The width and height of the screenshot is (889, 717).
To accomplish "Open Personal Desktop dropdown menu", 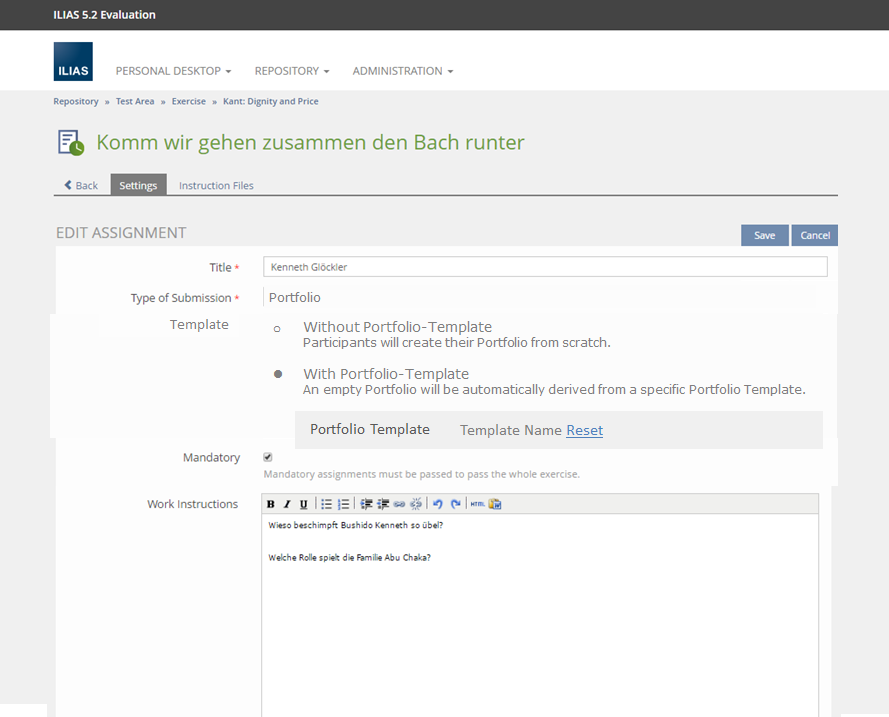I will pos(173,71).
